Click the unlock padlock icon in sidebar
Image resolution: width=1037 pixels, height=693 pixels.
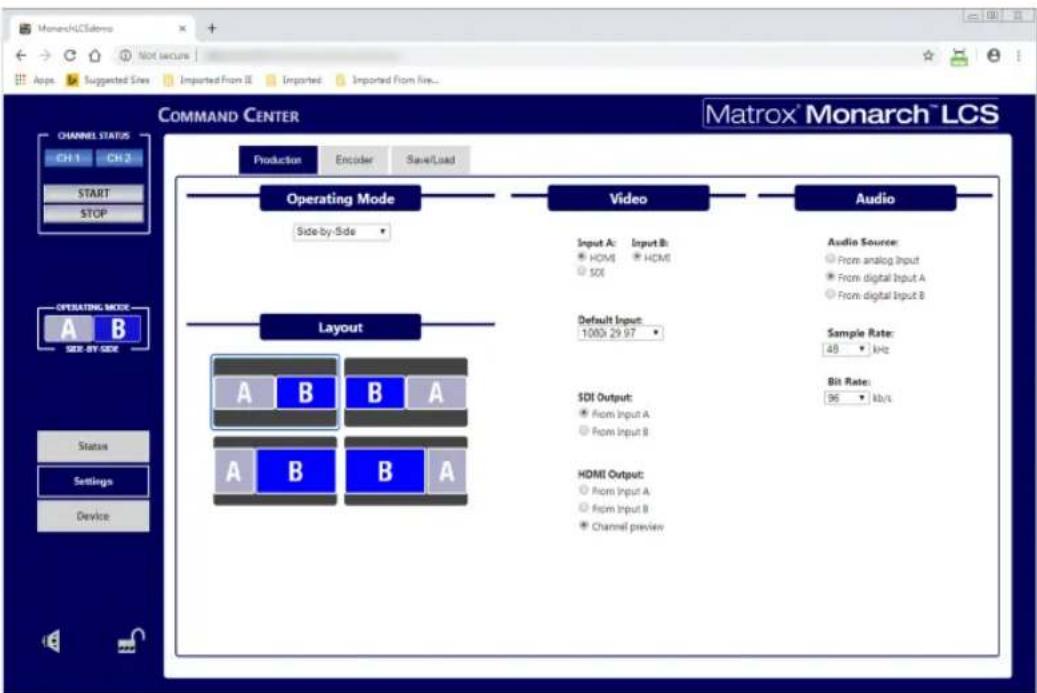click(131, 640)
